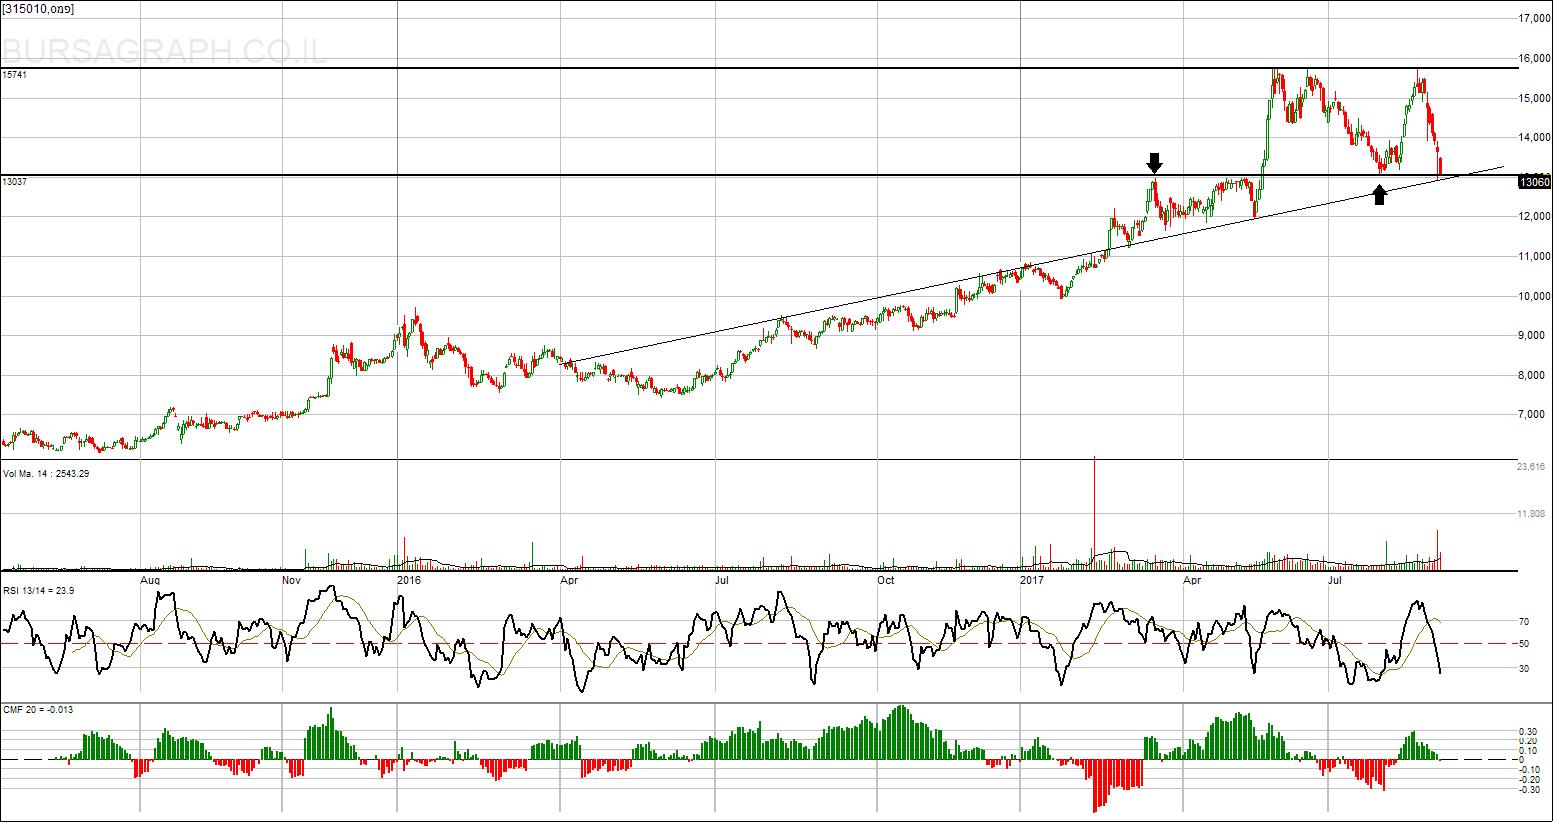The image size is (1553, 822).
Task: Select the Vol Ma. 14 indicator label
Action: coord(46,474)
